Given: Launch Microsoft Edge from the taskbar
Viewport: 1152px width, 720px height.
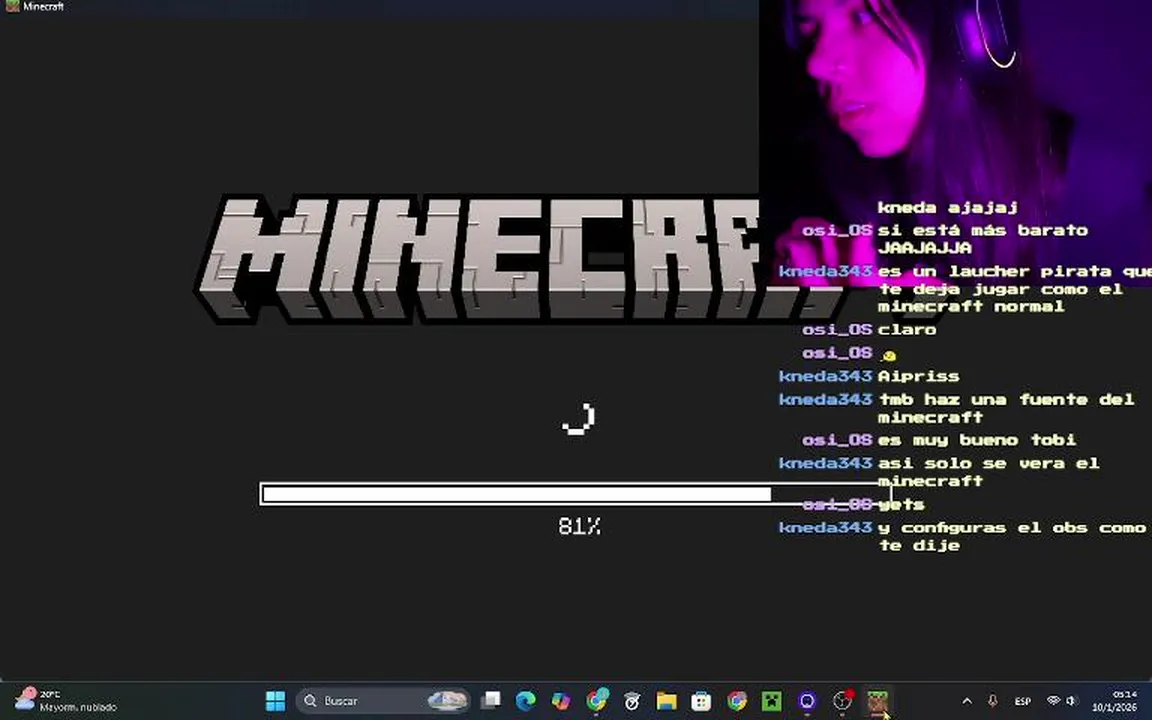Looking at the screenshot, I should pyautogui.click(x=525, y=701).
